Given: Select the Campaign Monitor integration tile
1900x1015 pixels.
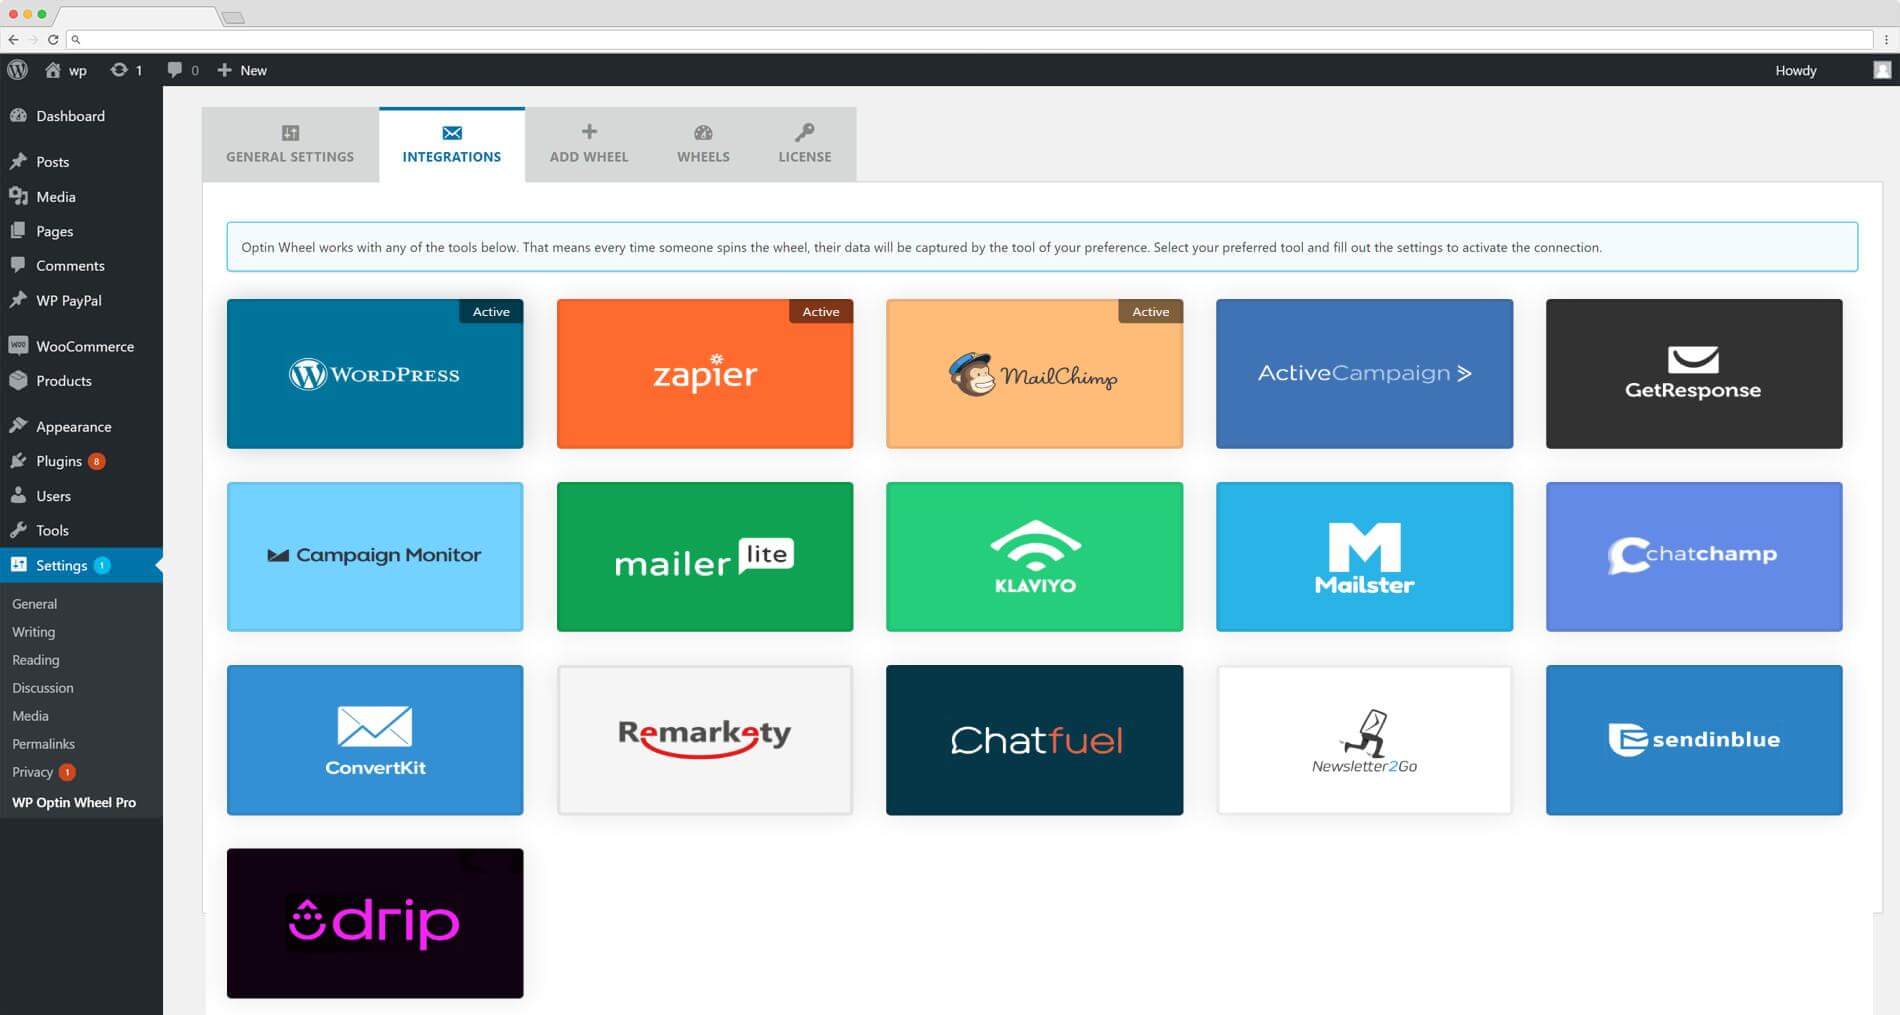Looking at the screenshot, I should [x=375, y=557].
